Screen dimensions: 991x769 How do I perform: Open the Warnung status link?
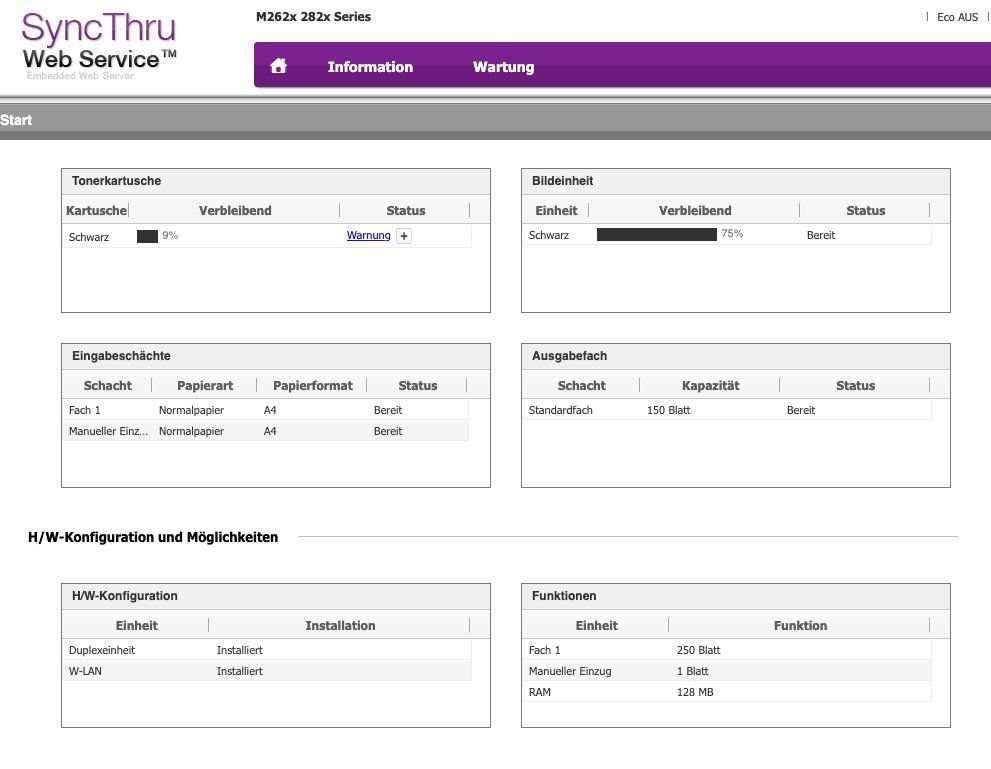click(x=368, y=235)
